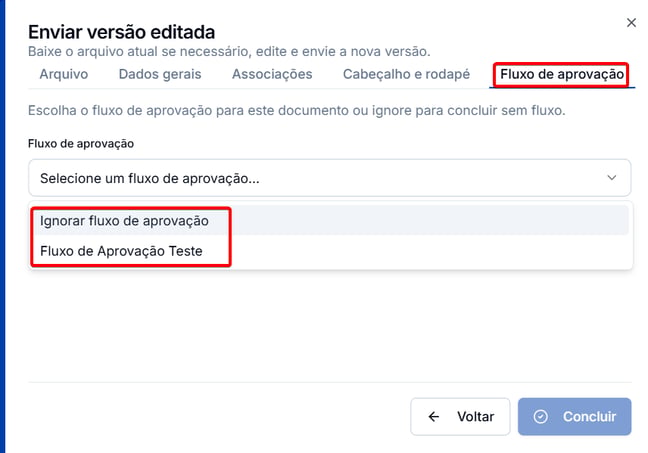Click the blue strip at the window's left edge
This screenshot has width=648, height=453.
[x=2, y=226]
